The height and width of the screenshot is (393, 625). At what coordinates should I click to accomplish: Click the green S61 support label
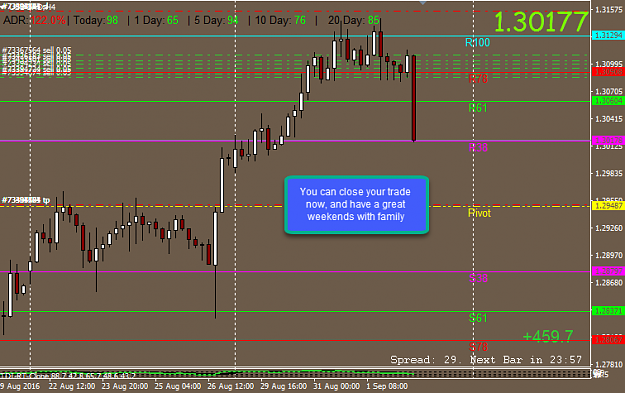(478, 318)
